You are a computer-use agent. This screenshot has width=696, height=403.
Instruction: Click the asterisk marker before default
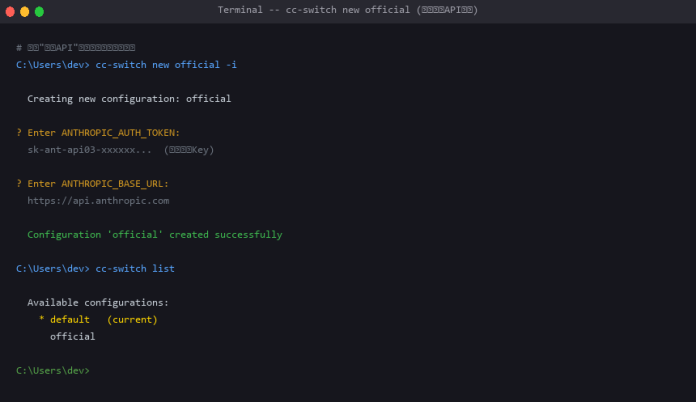[41, 321]
